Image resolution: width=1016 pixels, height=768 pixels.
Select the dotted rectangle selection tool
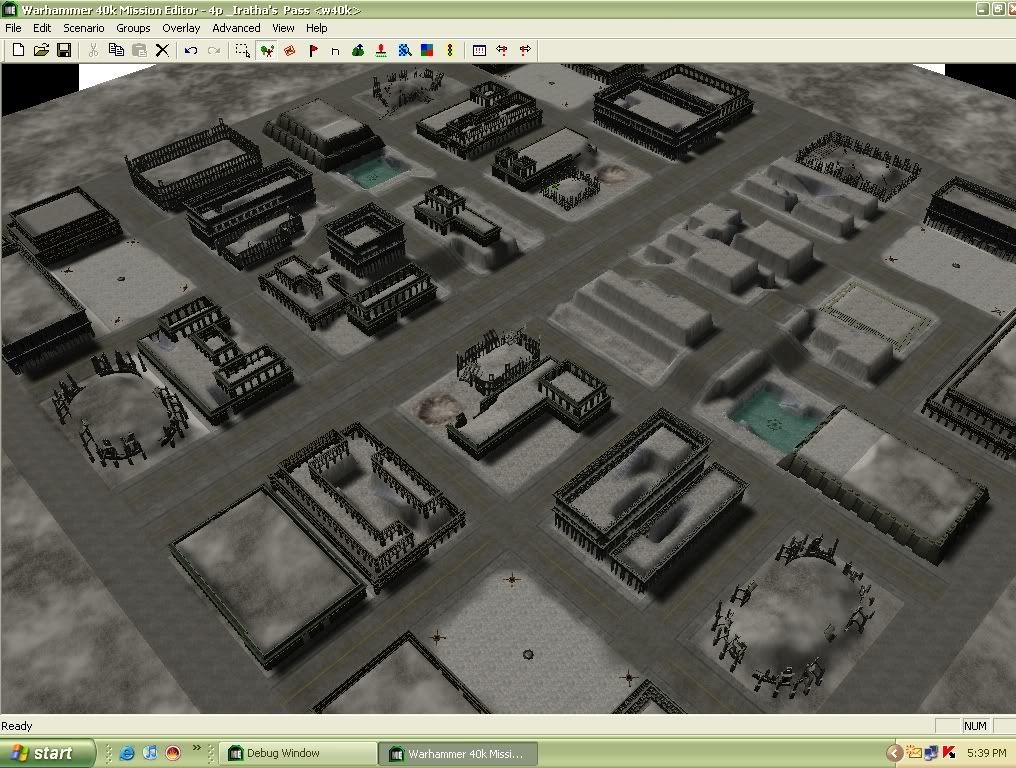pos(243,50)
